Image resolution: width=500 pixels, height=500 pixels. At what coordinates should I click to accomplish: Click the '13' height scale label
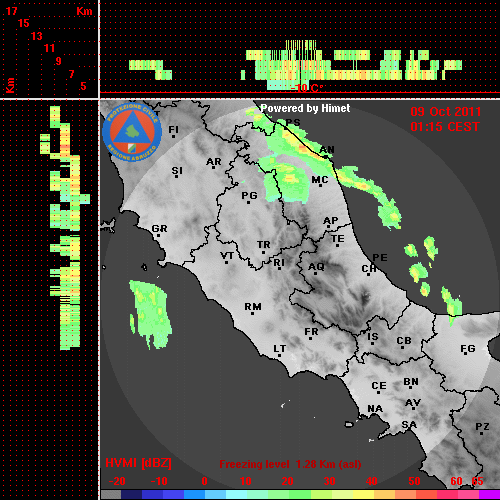pos(37,36)
